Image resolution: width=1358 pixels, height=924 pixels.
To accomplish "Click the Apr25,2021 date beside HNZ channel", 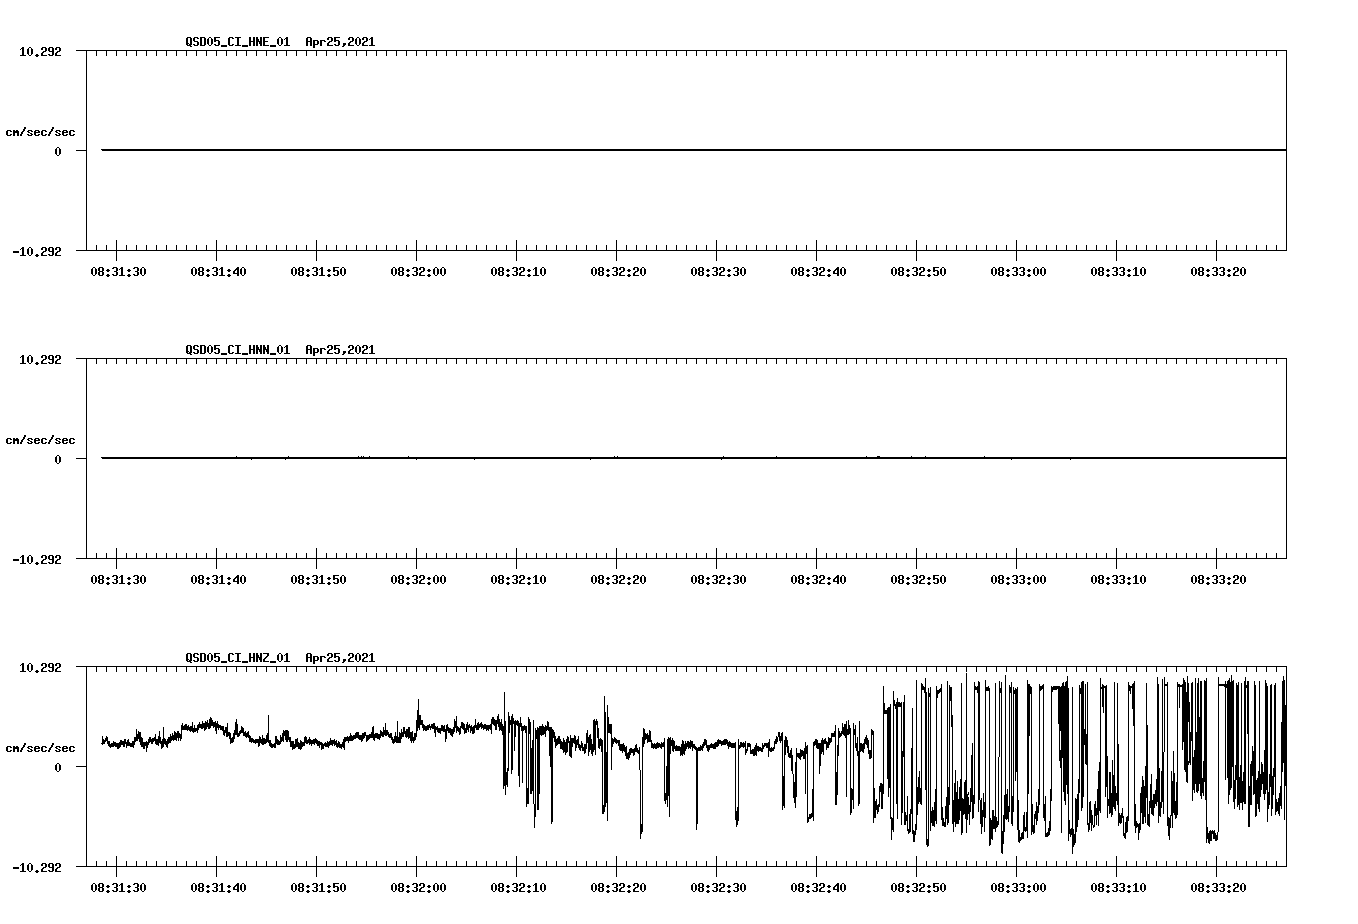I will (339, 658).
